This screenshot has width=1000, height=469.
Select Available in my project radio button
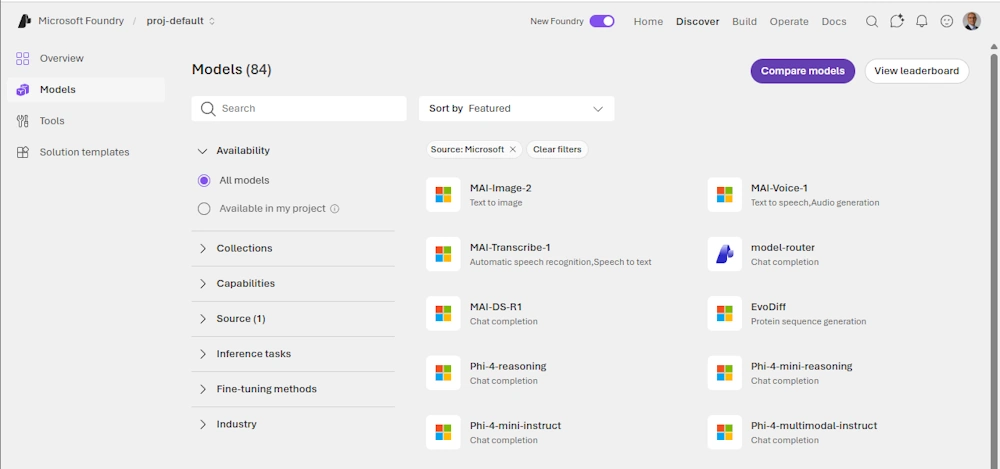(x=204, y=209)
